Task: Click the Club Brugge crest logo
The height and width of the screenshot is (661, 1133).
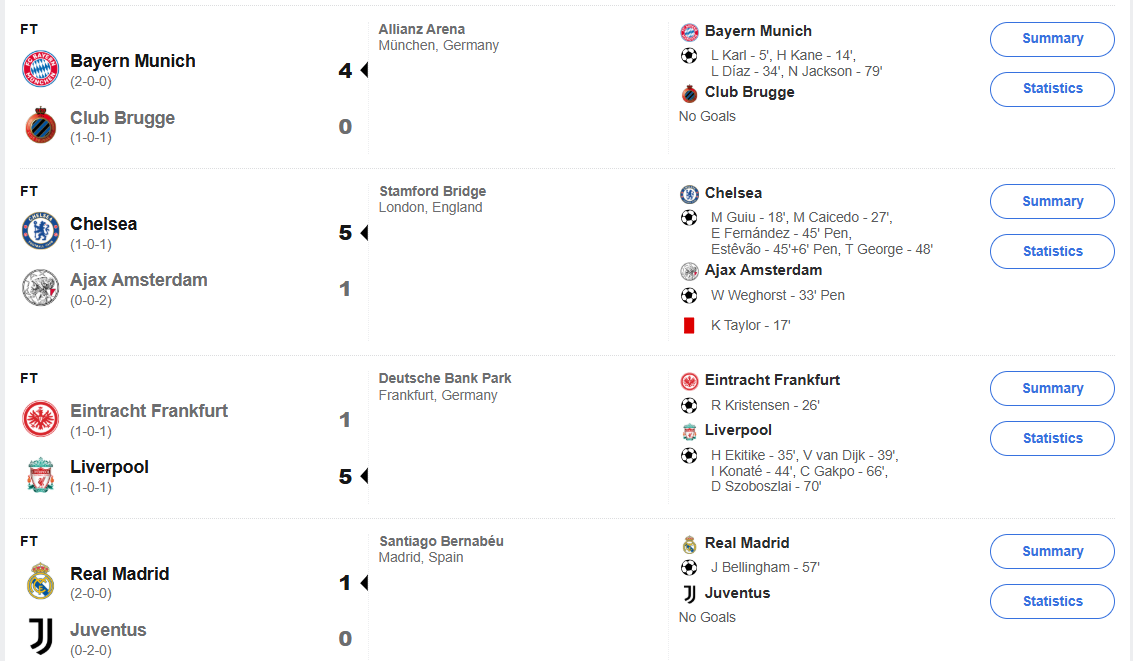Action: tap(41, 126)
